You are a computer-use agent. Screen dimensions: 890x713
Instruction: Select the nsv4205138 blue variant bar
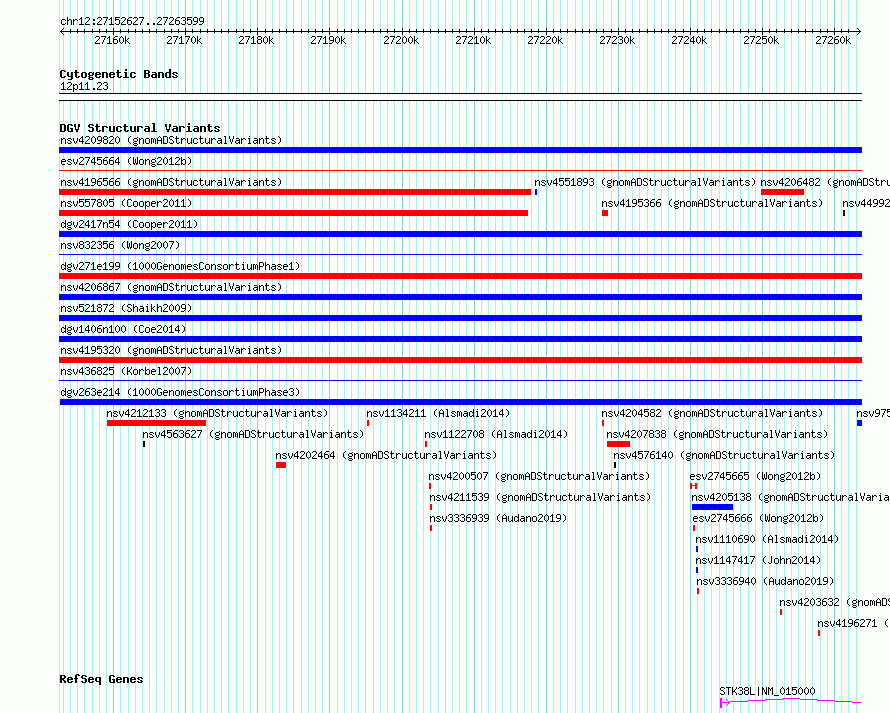click(712, 507)
